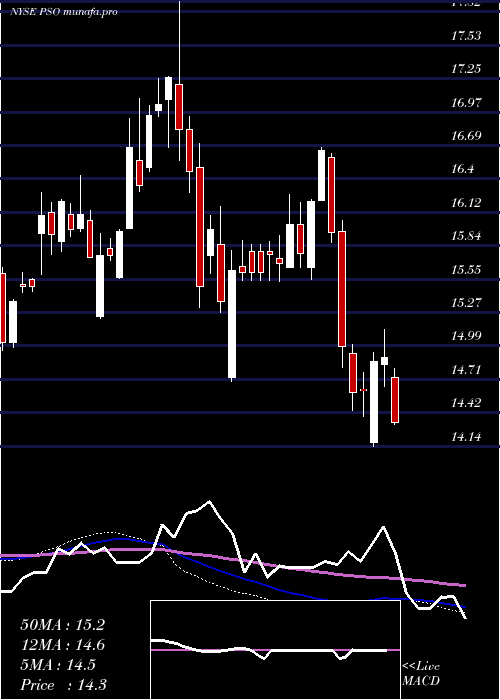500x700 pixels.
Task: Click the 16.97 price axis label
Action: click(x=466, y=103)
